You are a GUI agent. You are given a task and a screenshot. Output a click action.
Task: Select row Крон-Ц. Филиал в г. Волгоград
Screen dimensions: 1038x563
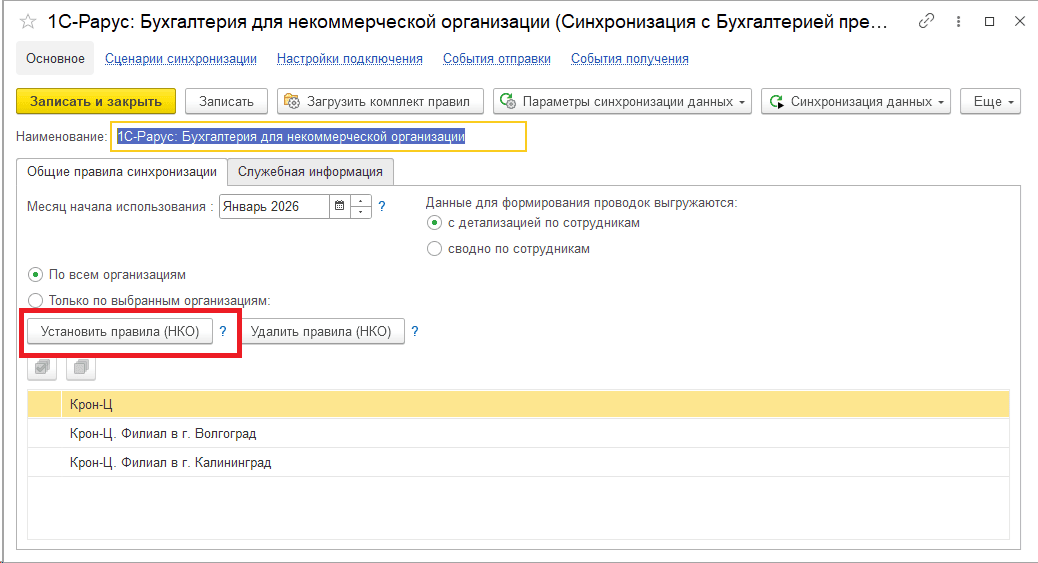518,433
